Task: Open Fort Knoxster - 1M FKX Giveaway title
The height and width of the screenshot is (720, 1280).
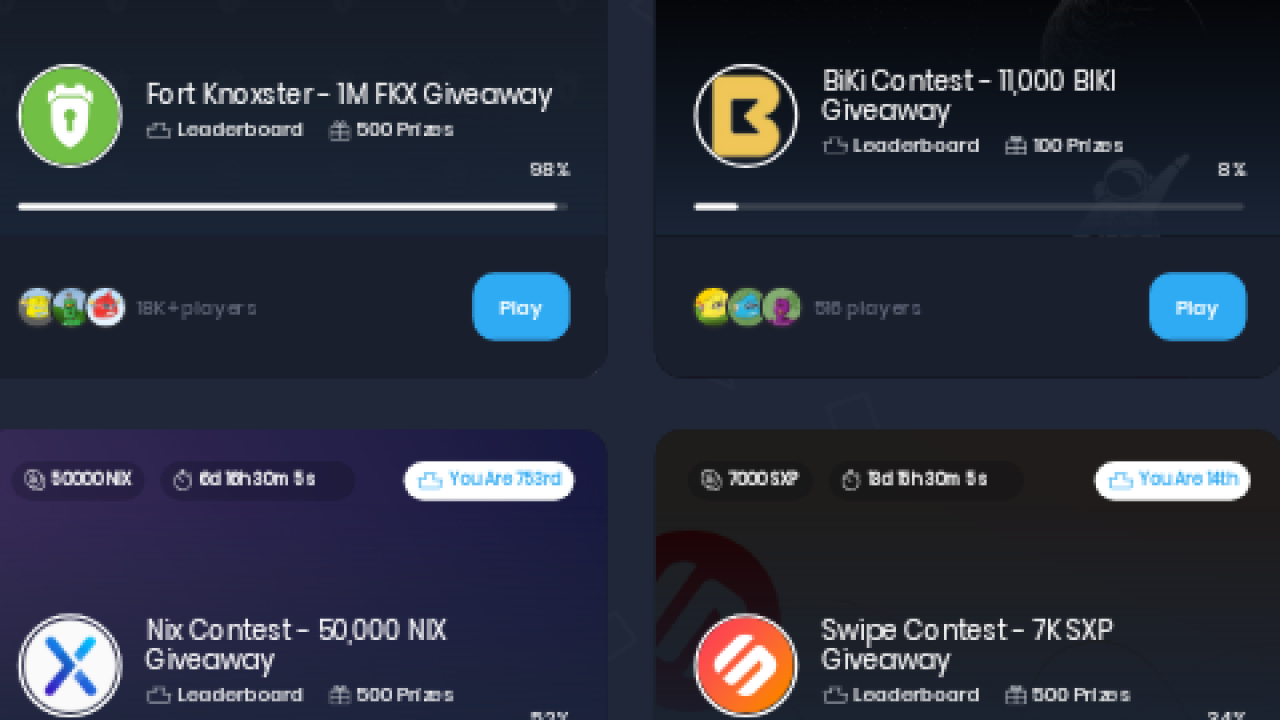Action: point(349,95)
